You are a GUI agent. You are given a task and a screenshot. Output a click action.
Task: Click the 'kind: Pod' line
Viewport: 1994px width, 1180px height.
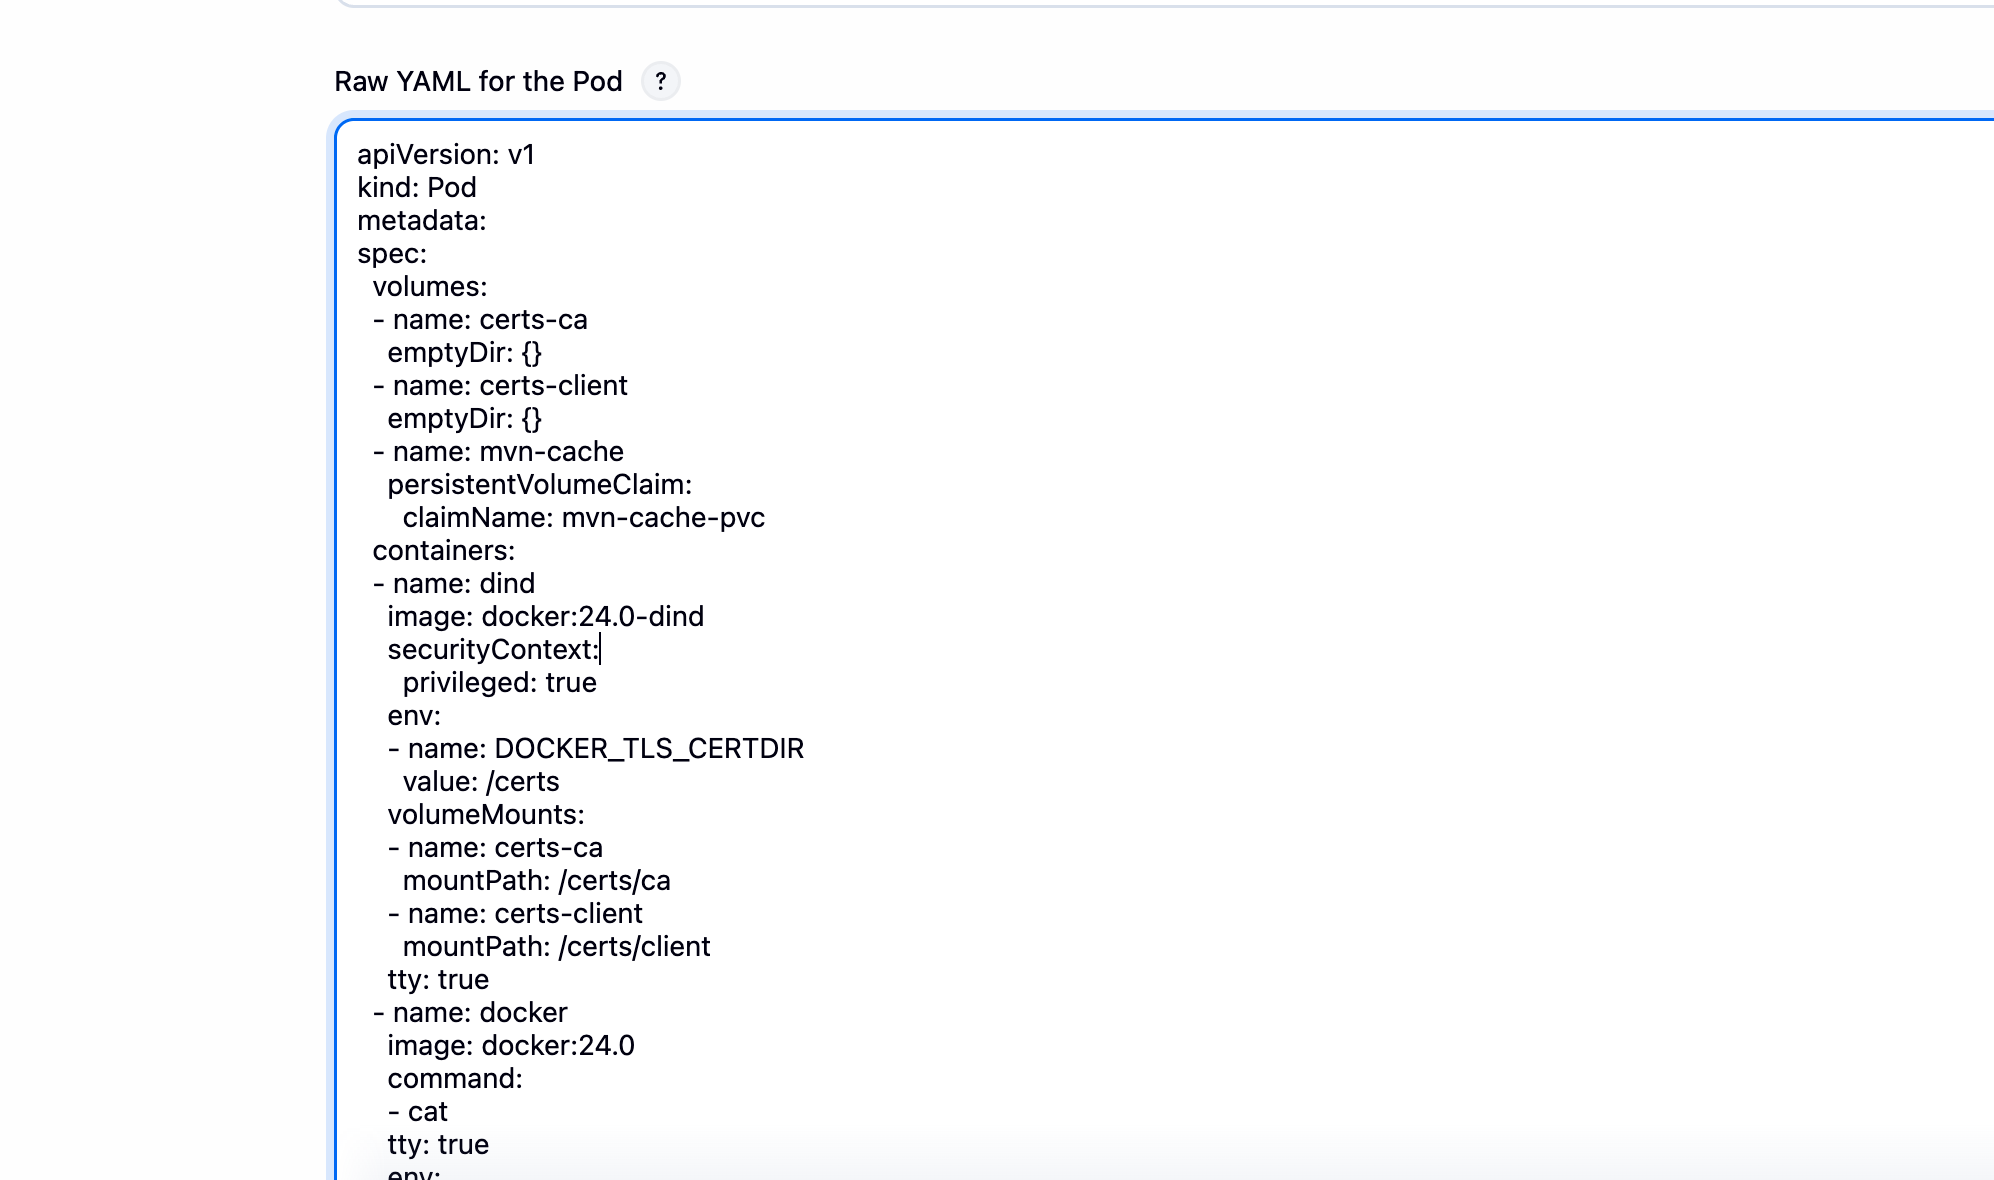[417, 187]
